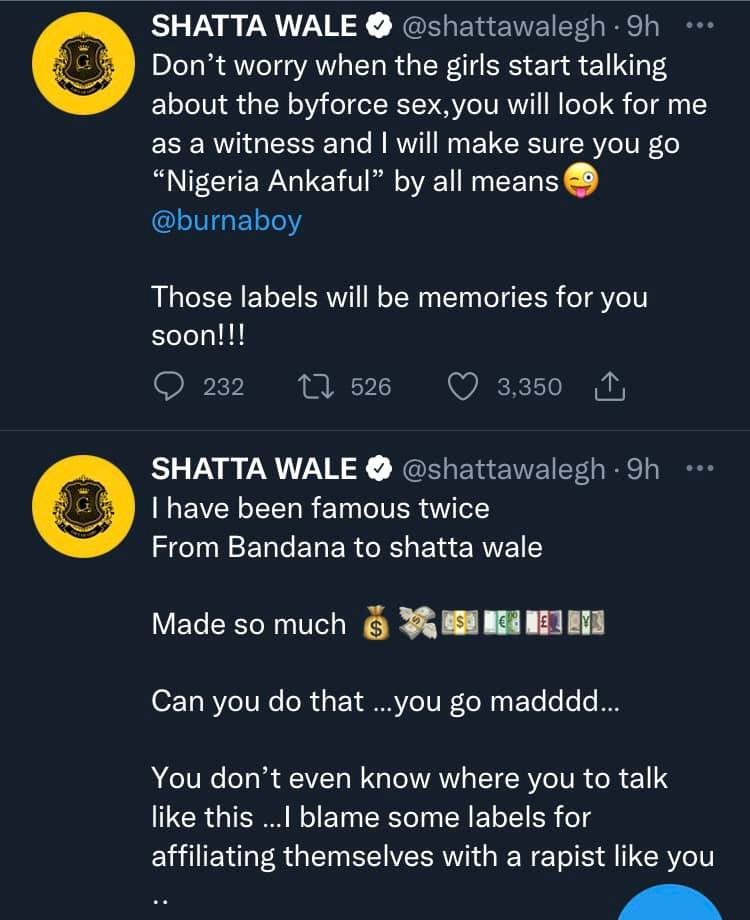Open first tweet's SHATTA WALE profile picture
Image resolution: width=750 pixels, height=920 pixels.
point(83,63)
